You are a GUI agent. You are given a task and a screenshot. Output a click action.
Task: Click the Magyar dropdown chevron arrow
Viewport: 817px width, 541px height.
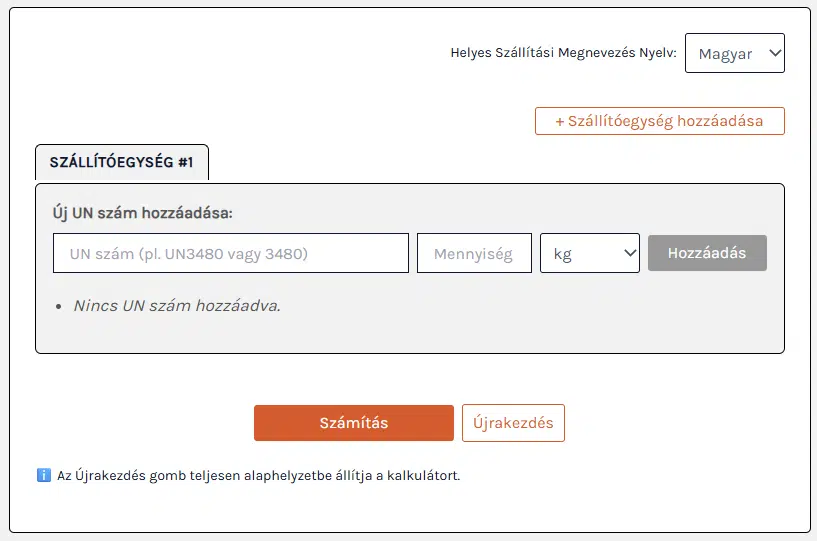tap(775, 54)
